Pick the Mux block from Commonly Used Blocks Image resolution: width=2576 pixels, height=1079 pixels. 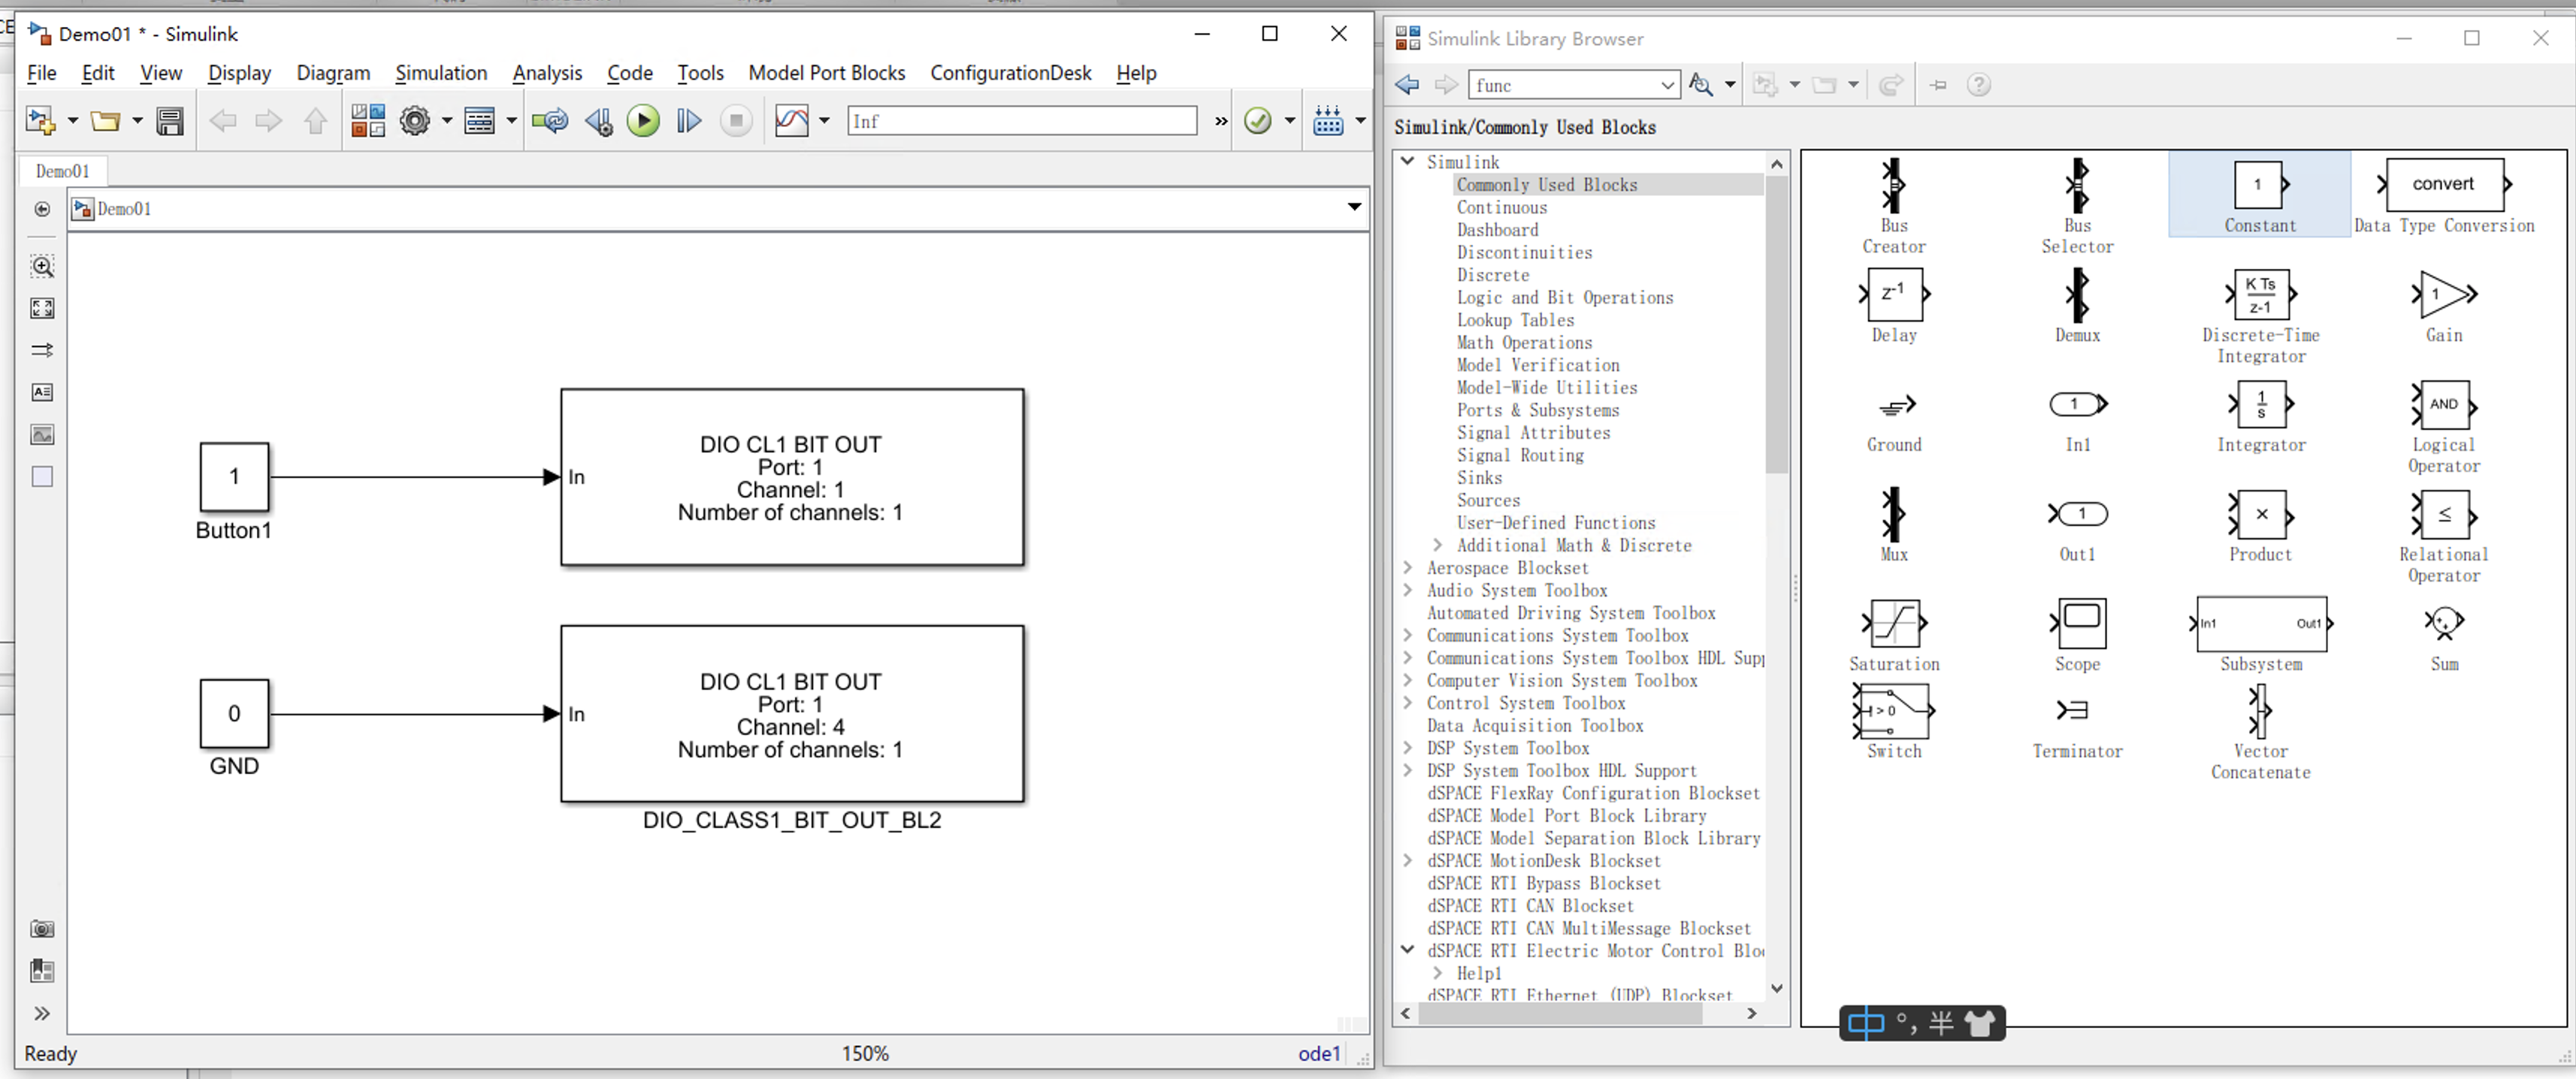click(1893, 525)
